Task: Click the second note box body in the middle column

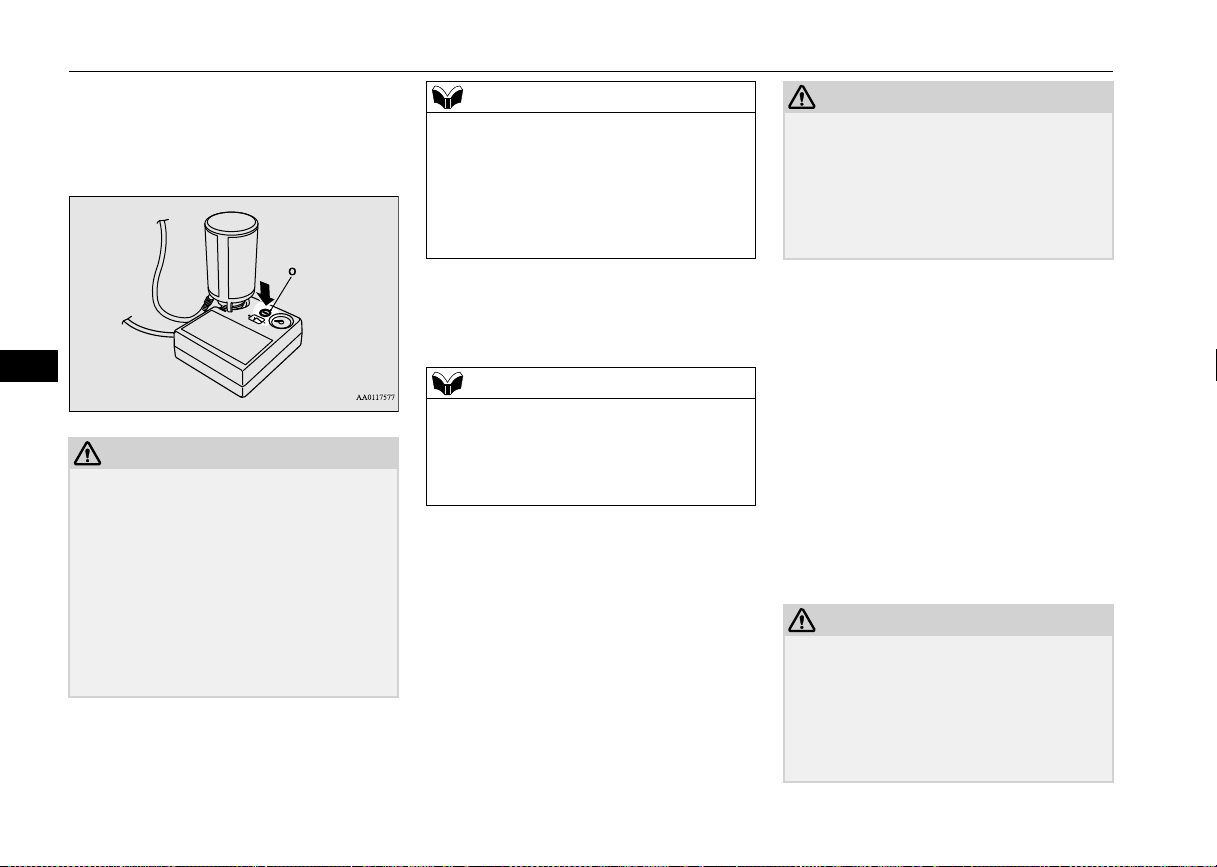Action: pos(590,451)
